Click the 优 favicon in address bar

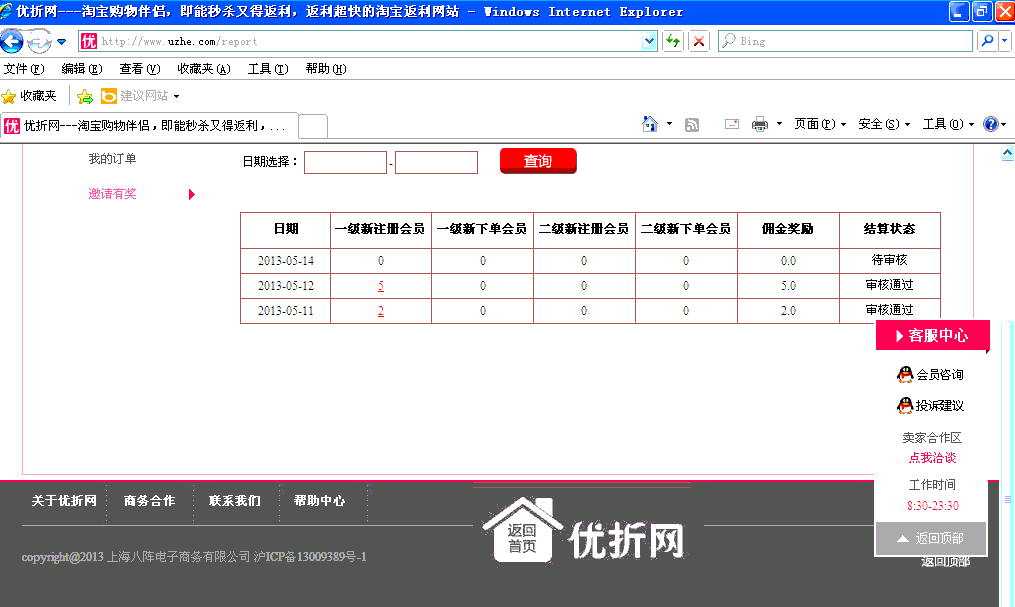89,41
